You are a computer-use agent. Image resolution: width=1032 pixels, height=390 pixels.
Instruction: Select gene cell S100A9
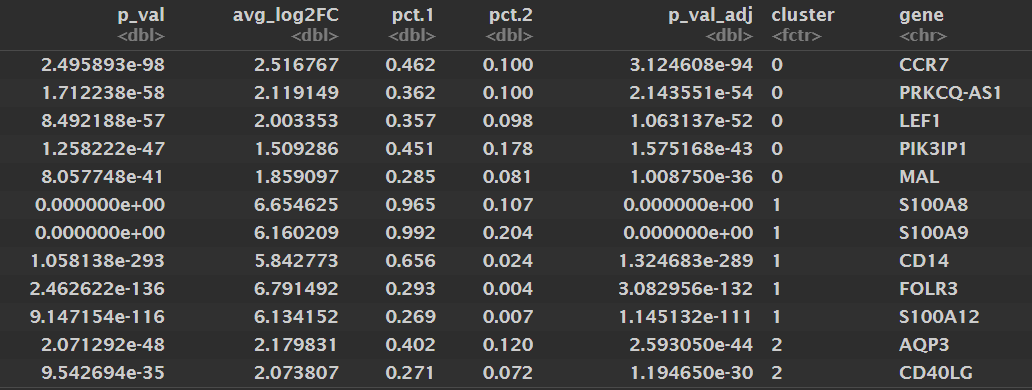pos(933,233)
